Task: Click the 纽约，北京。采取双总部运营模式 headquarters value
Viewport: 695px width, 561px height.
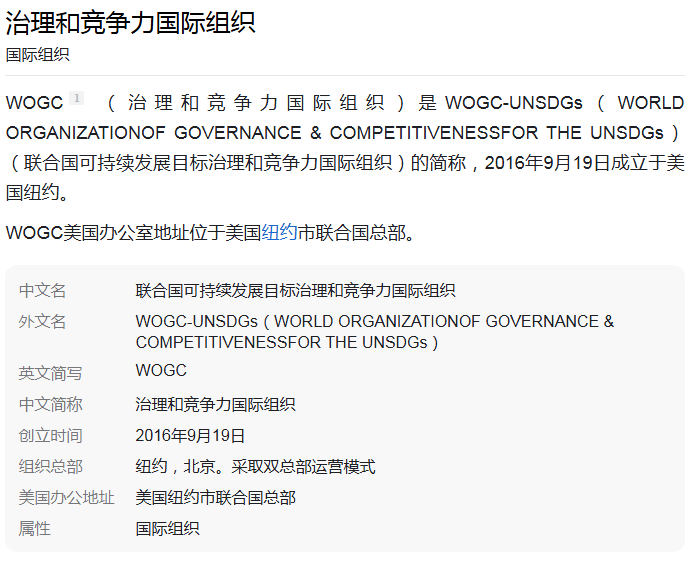Action: [x=255, y=467]
